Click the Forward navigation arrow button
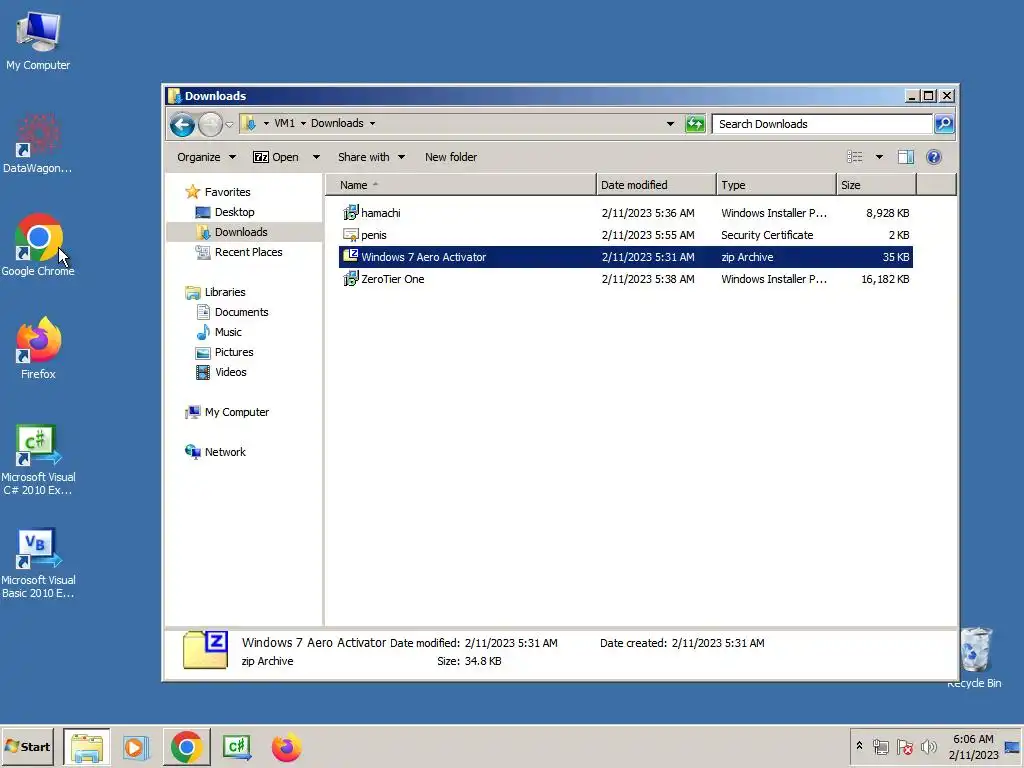The width and height of the screenshot is (1024, 768). tap(210, 124)
